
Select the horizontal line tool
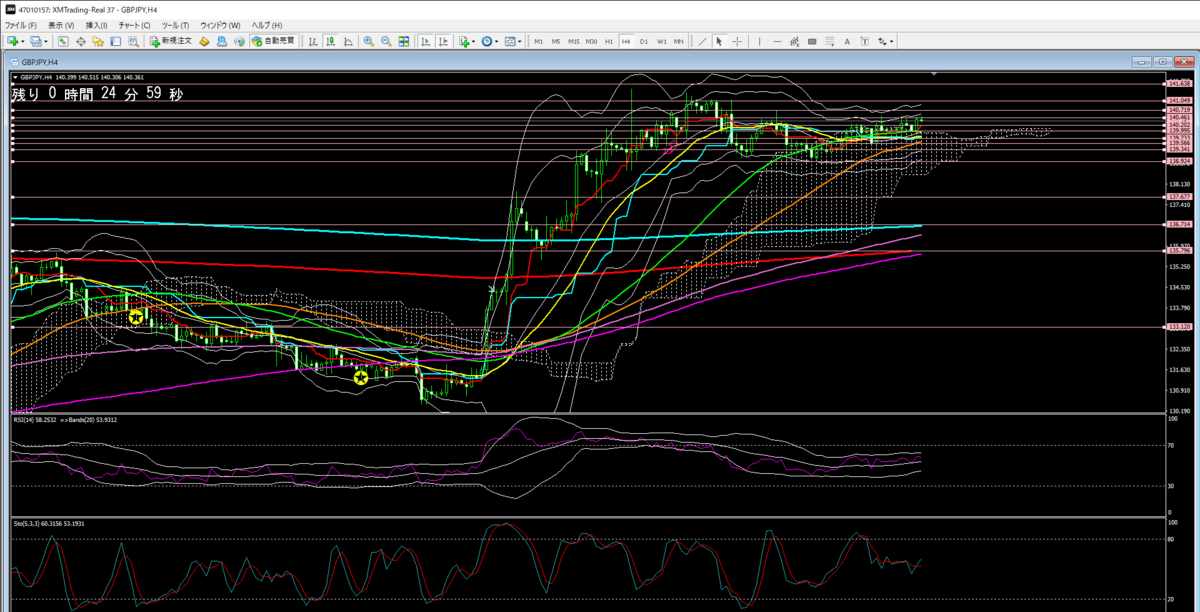(x=777, y=41)
